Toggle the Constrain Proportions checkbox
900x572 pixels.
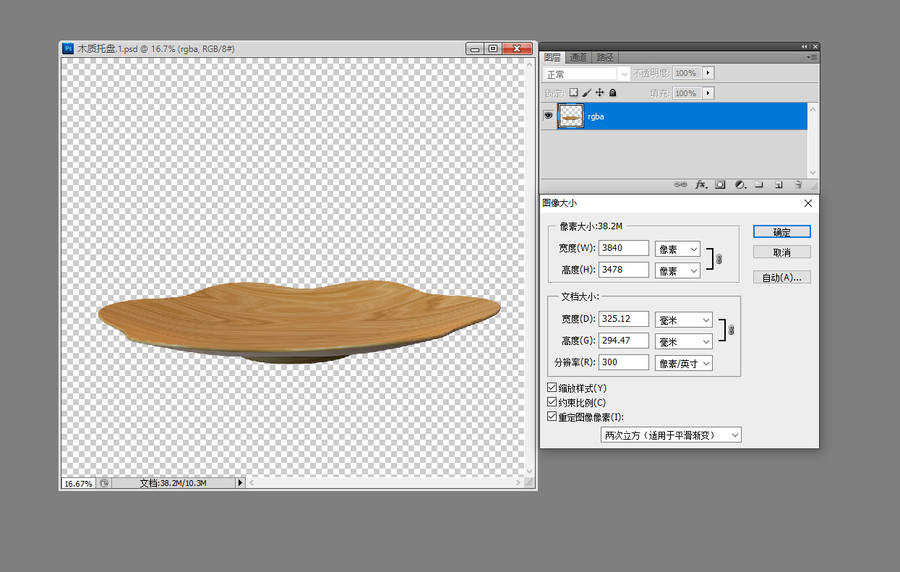[552, 402]
